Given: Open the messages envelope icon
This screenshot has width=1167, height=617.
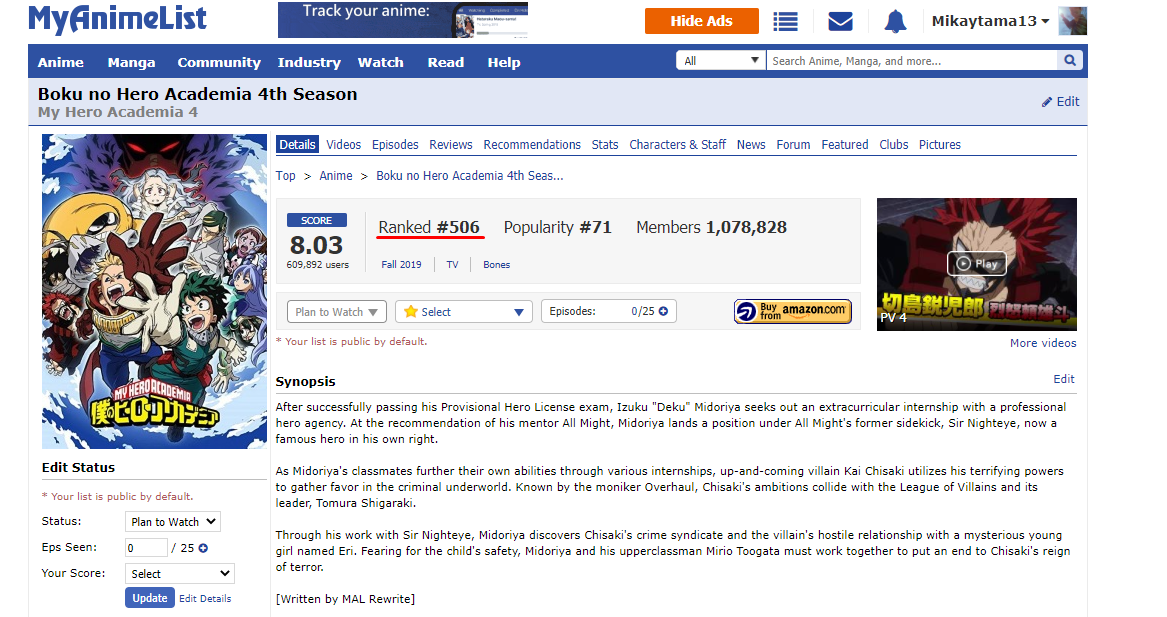Looking at the screenshot, I should click(840, 22).
